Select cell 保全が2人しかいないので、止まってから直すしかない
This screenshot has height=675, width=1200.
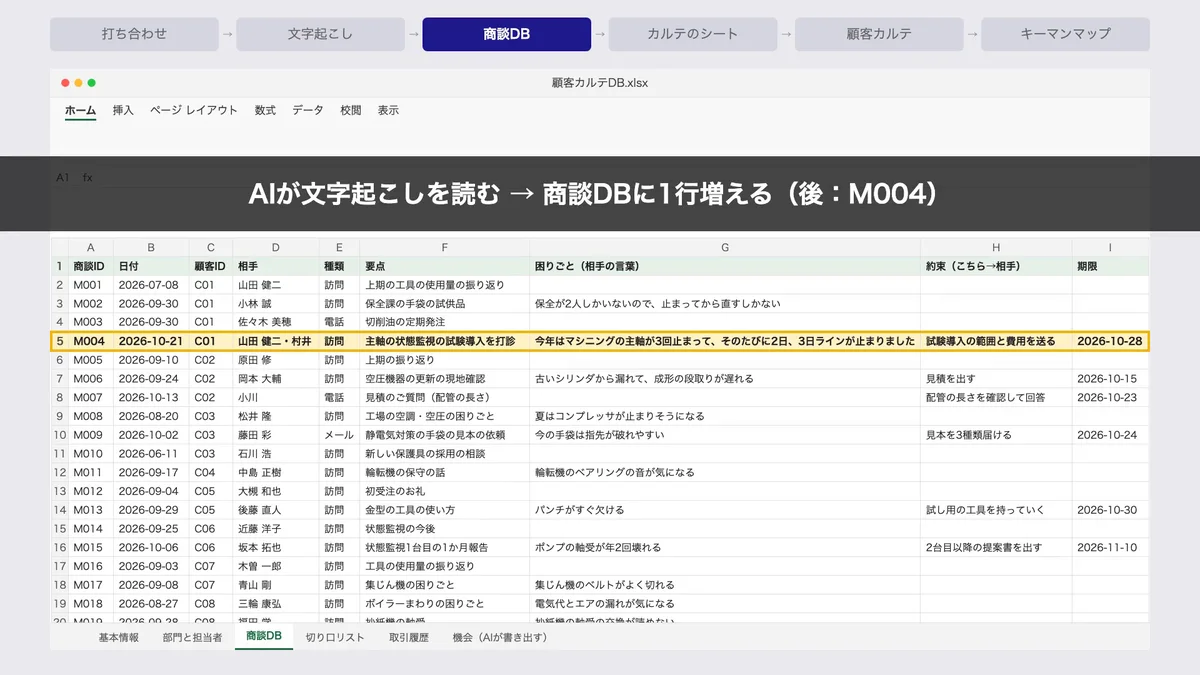[726, 304]
